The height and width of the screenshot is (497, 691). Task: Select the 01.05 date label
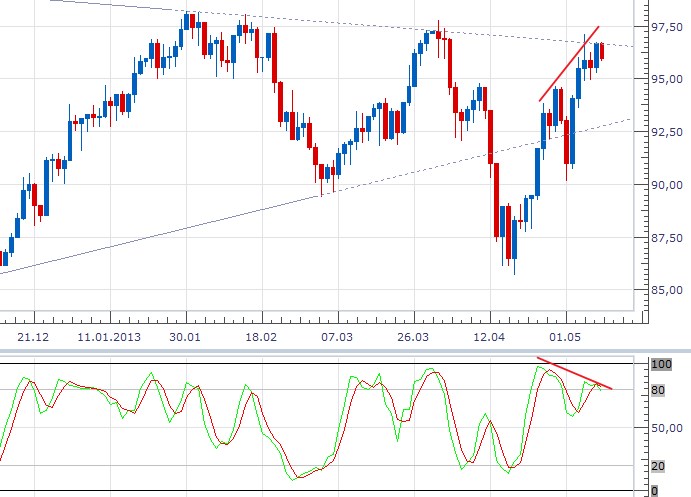(x=568, y=338)
